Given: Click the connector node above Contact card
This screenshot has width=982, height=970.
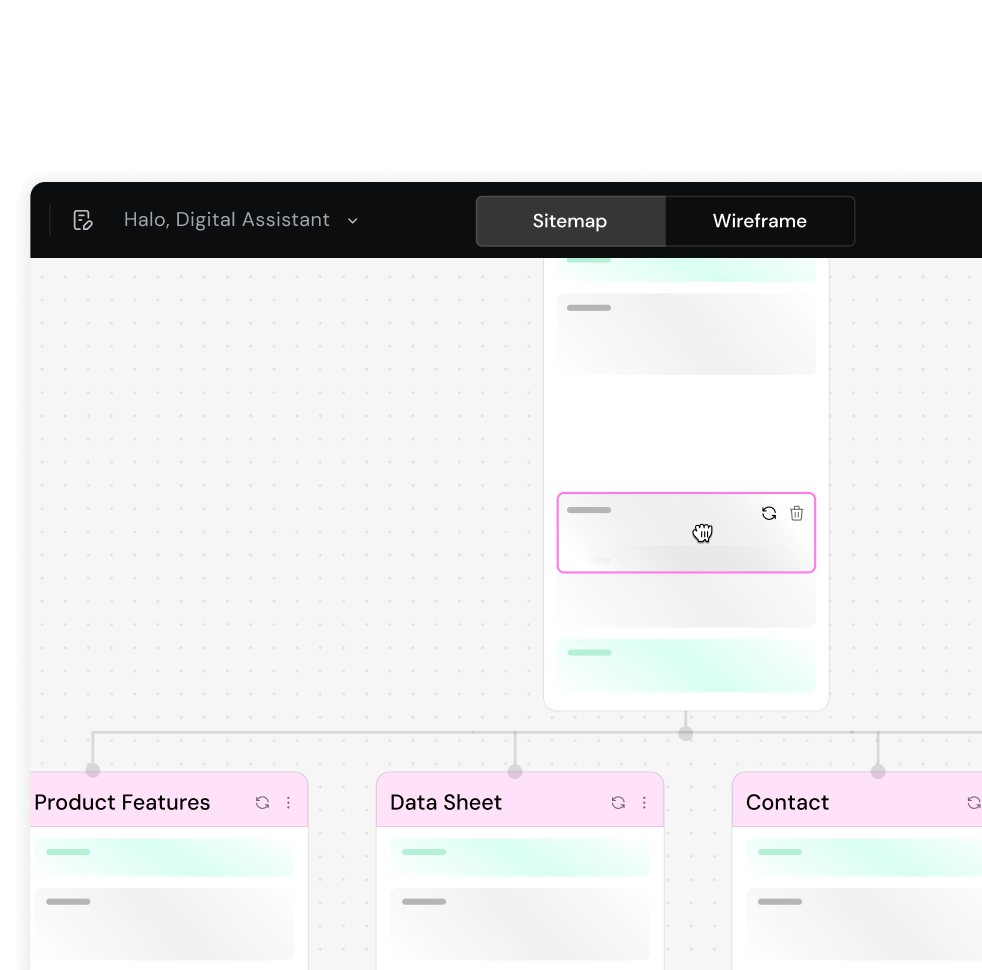Looking at the screenshot, I should pos(878,771).
